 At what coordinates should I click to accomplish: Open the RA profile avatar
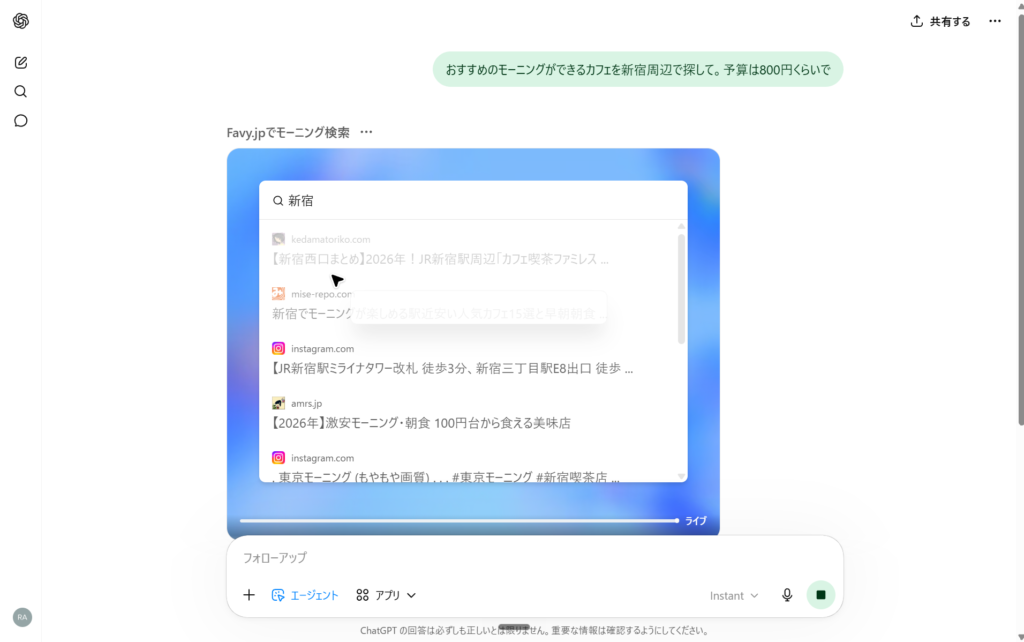[22, 617]
